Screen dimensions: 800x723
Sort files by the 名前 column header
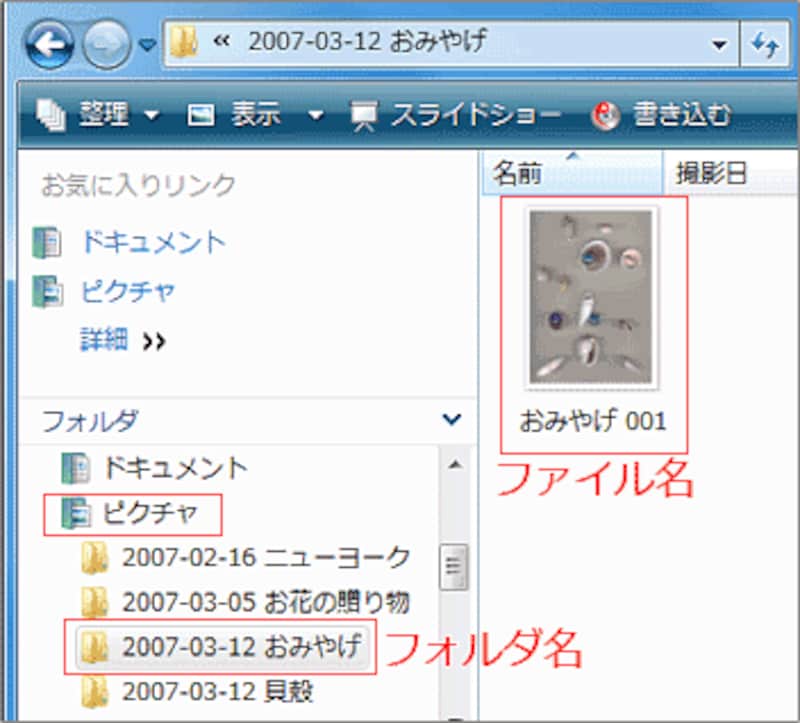coord(518,174)
